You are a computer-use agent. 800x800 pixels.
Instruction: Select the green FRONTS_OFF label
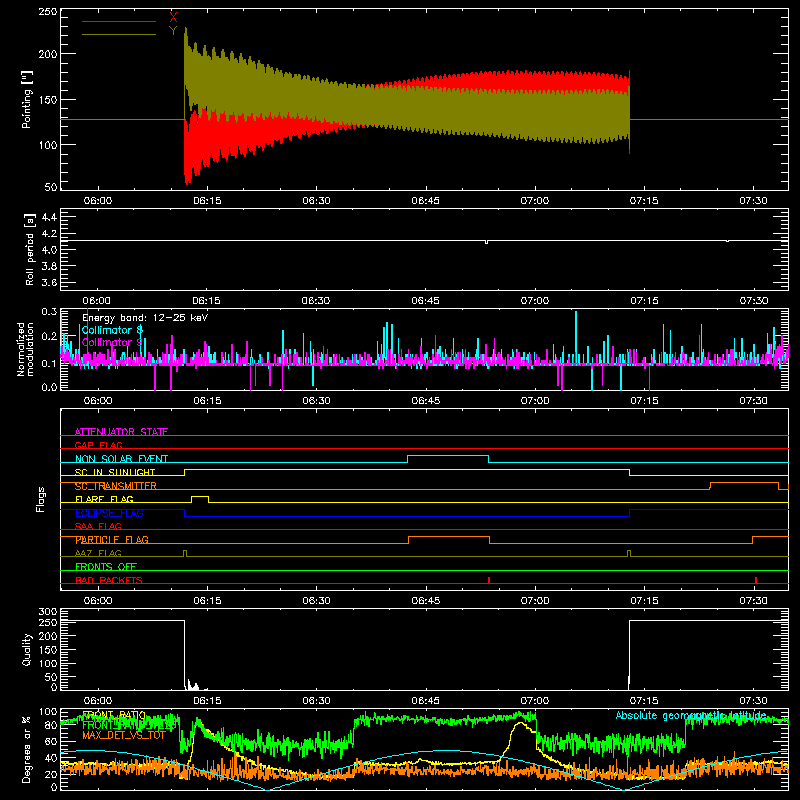106,567
